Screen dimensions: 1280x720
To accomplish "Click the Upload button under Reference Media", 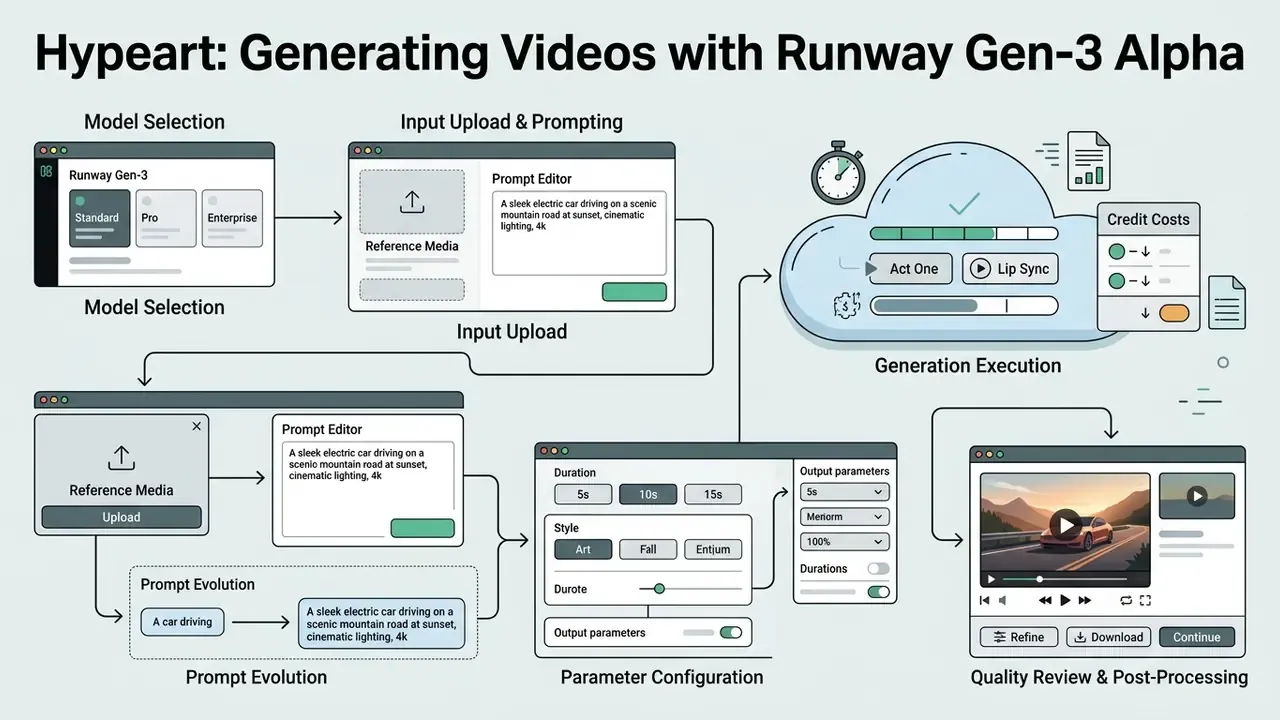I will coord(121,517).
